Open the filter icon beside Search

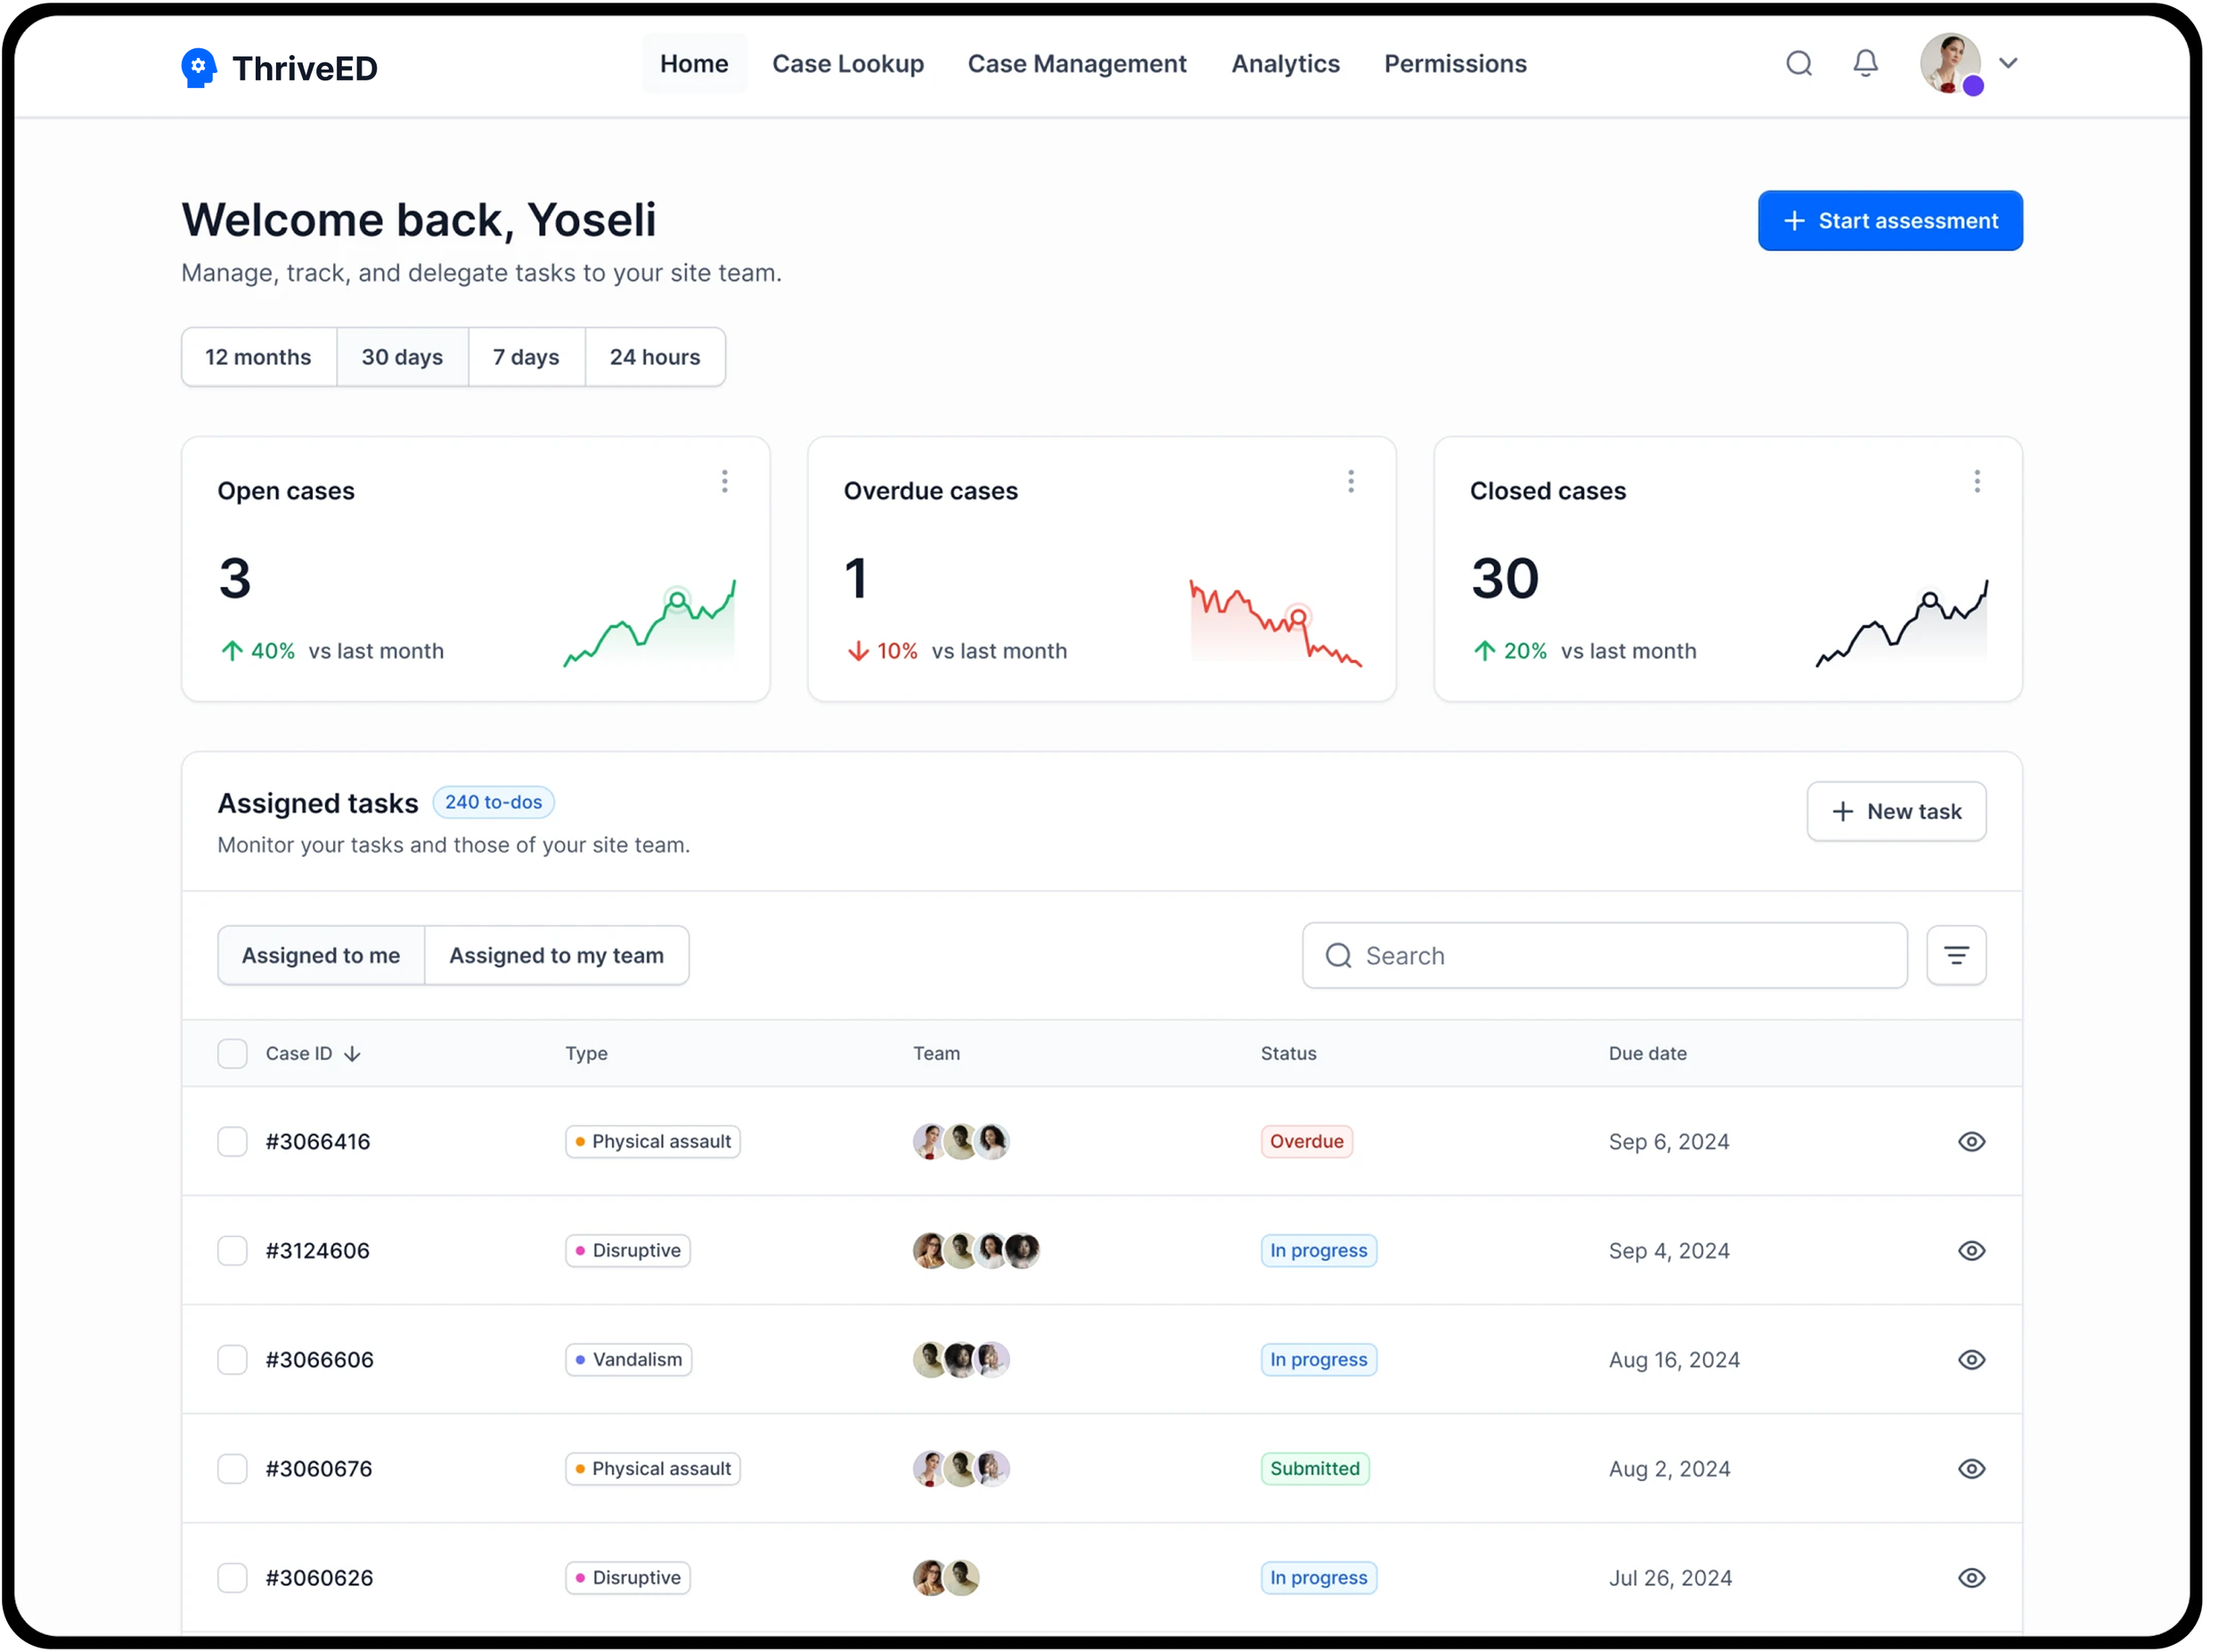(x=1955, y=956)
